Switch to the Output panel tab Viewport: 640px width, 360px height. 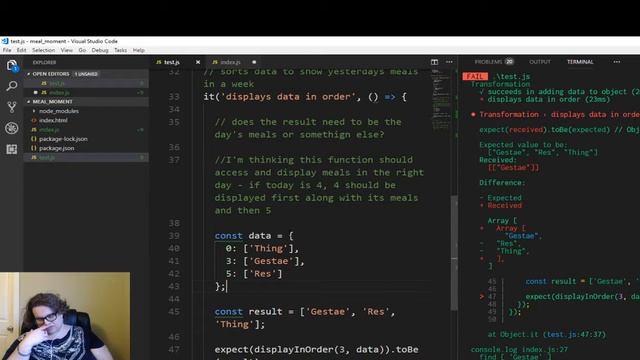pyautogui.click(x=540, y=62)
